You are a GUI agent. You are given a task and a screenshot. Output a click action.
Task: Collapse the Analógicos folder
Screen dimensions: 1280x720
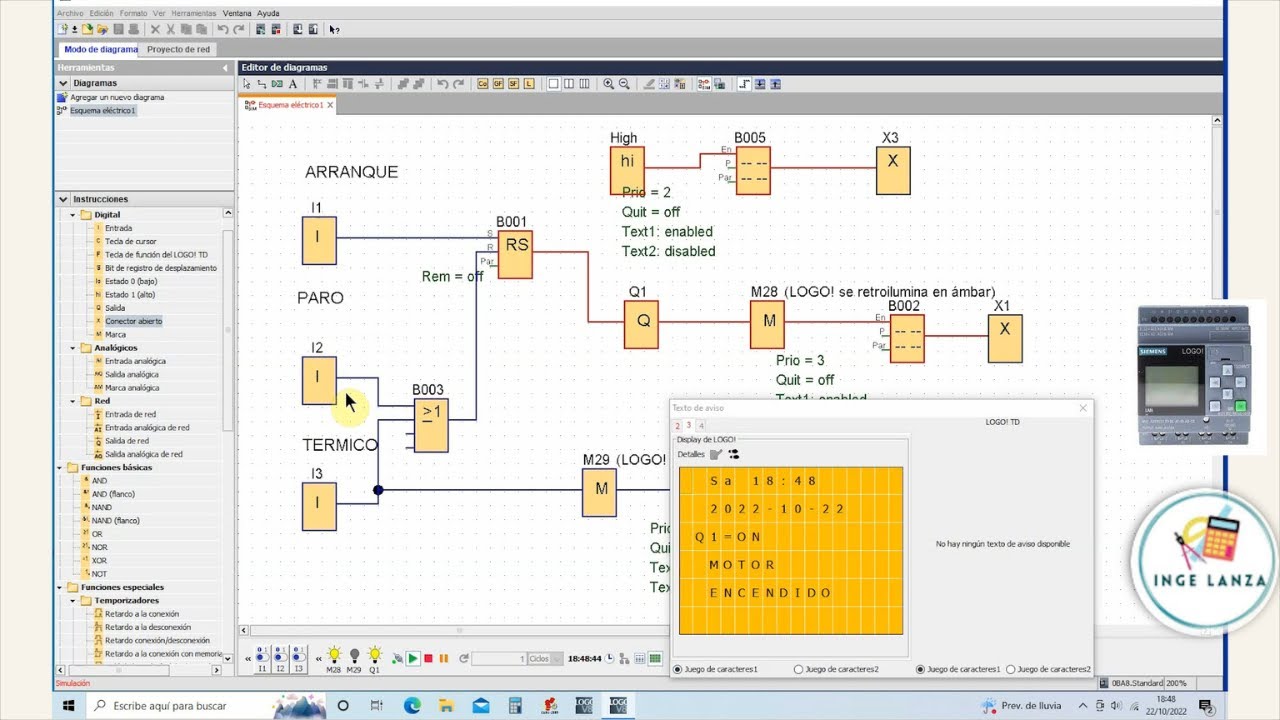pyautogui.click(x=73, y=348)
